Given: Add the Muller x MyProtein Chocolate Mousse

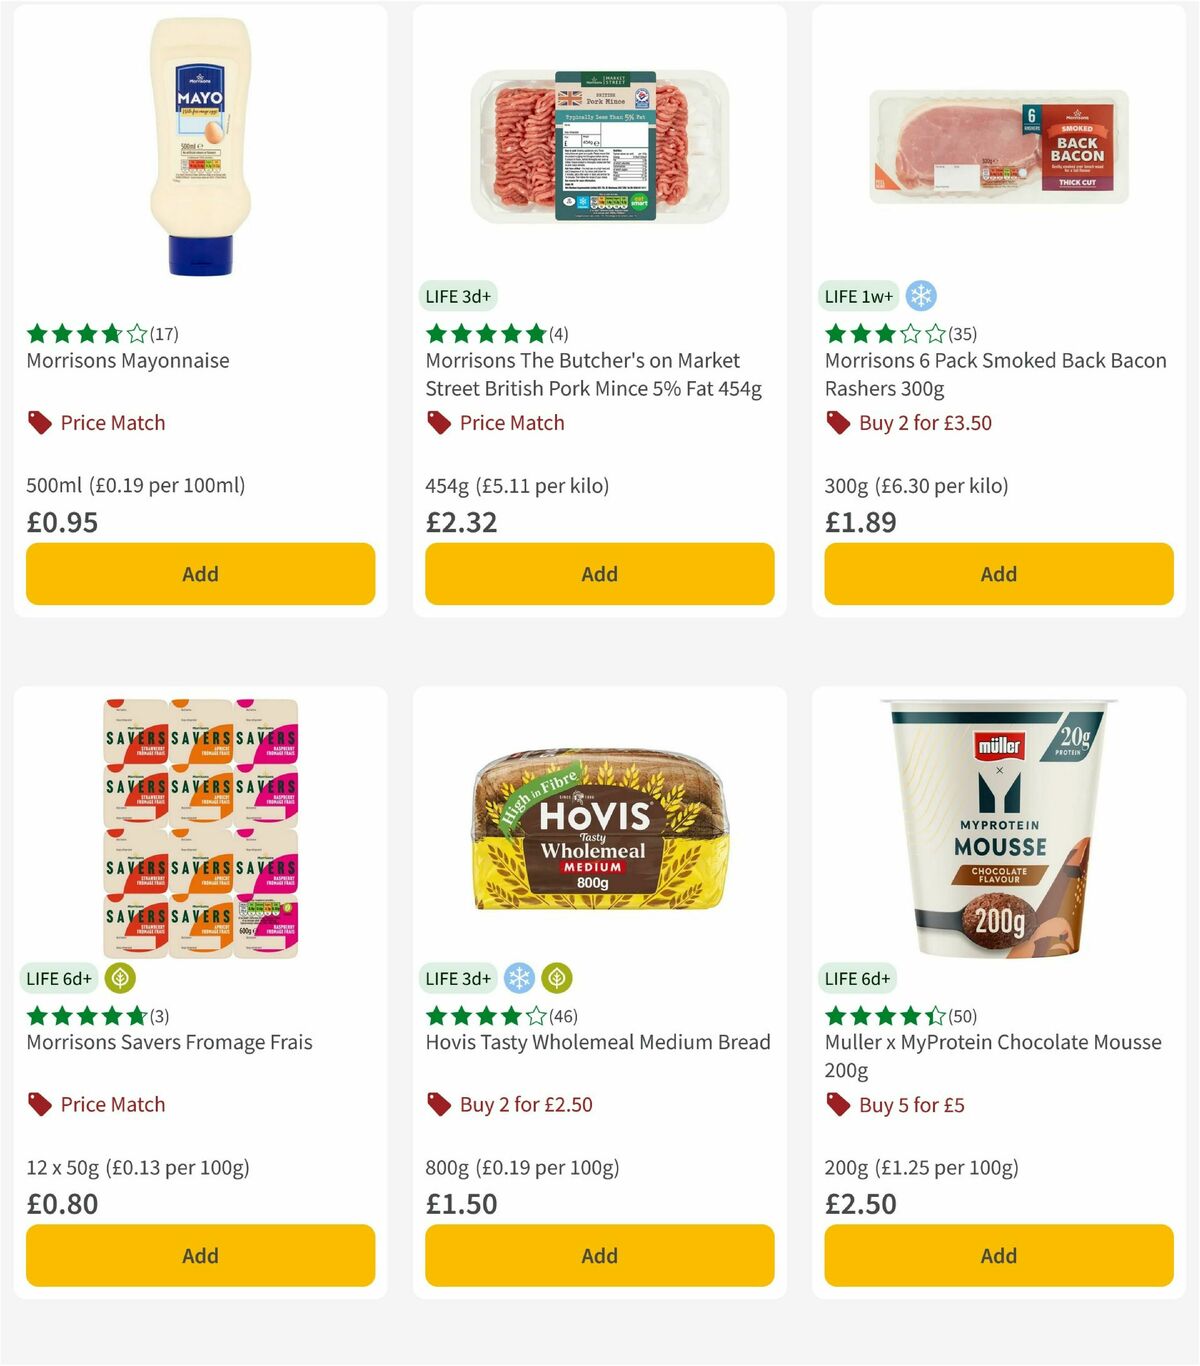Looking at the screenshot, I should coord(998,1255).
